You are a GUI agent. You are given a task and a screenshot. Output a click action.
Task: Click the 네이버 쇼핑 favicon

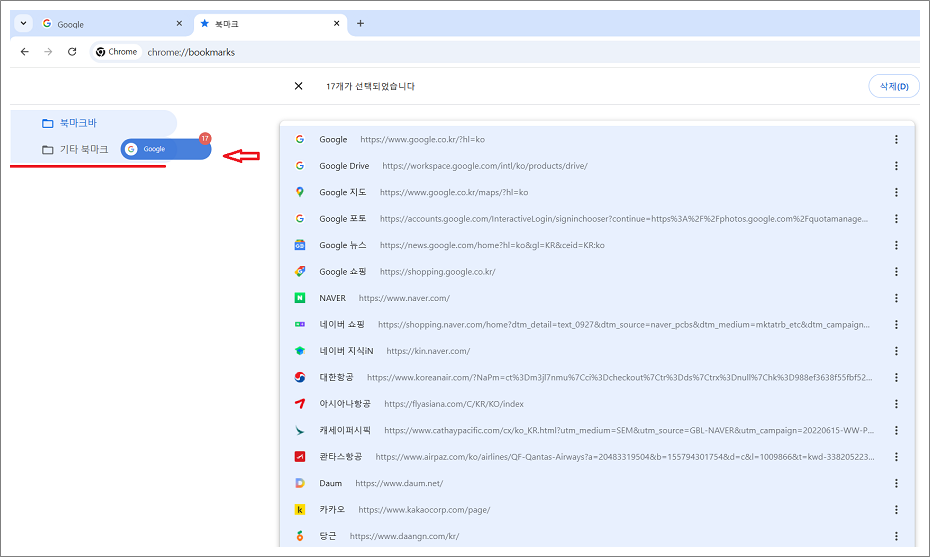pos(300,324)
